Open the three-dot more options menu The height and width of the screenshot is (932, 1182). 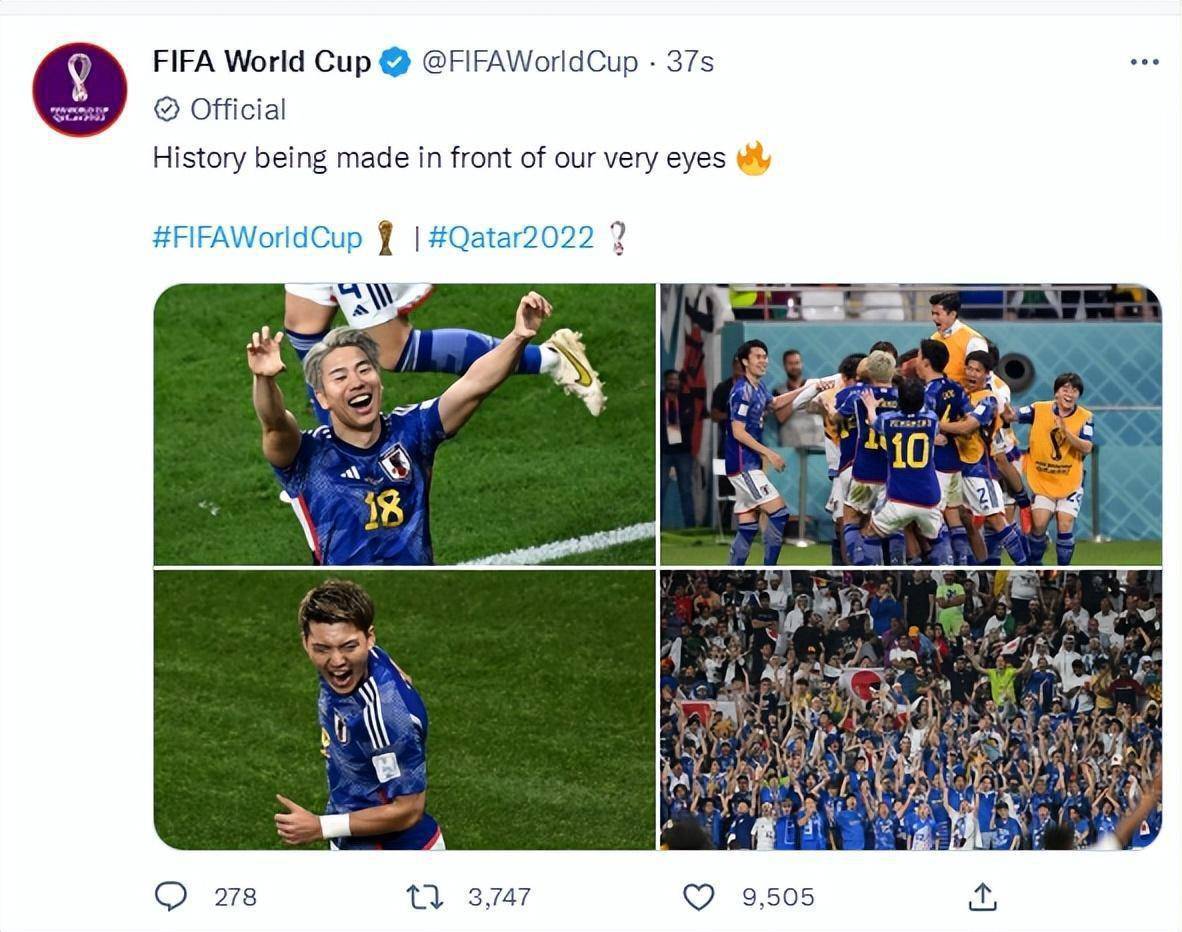tap(1144, 62)
